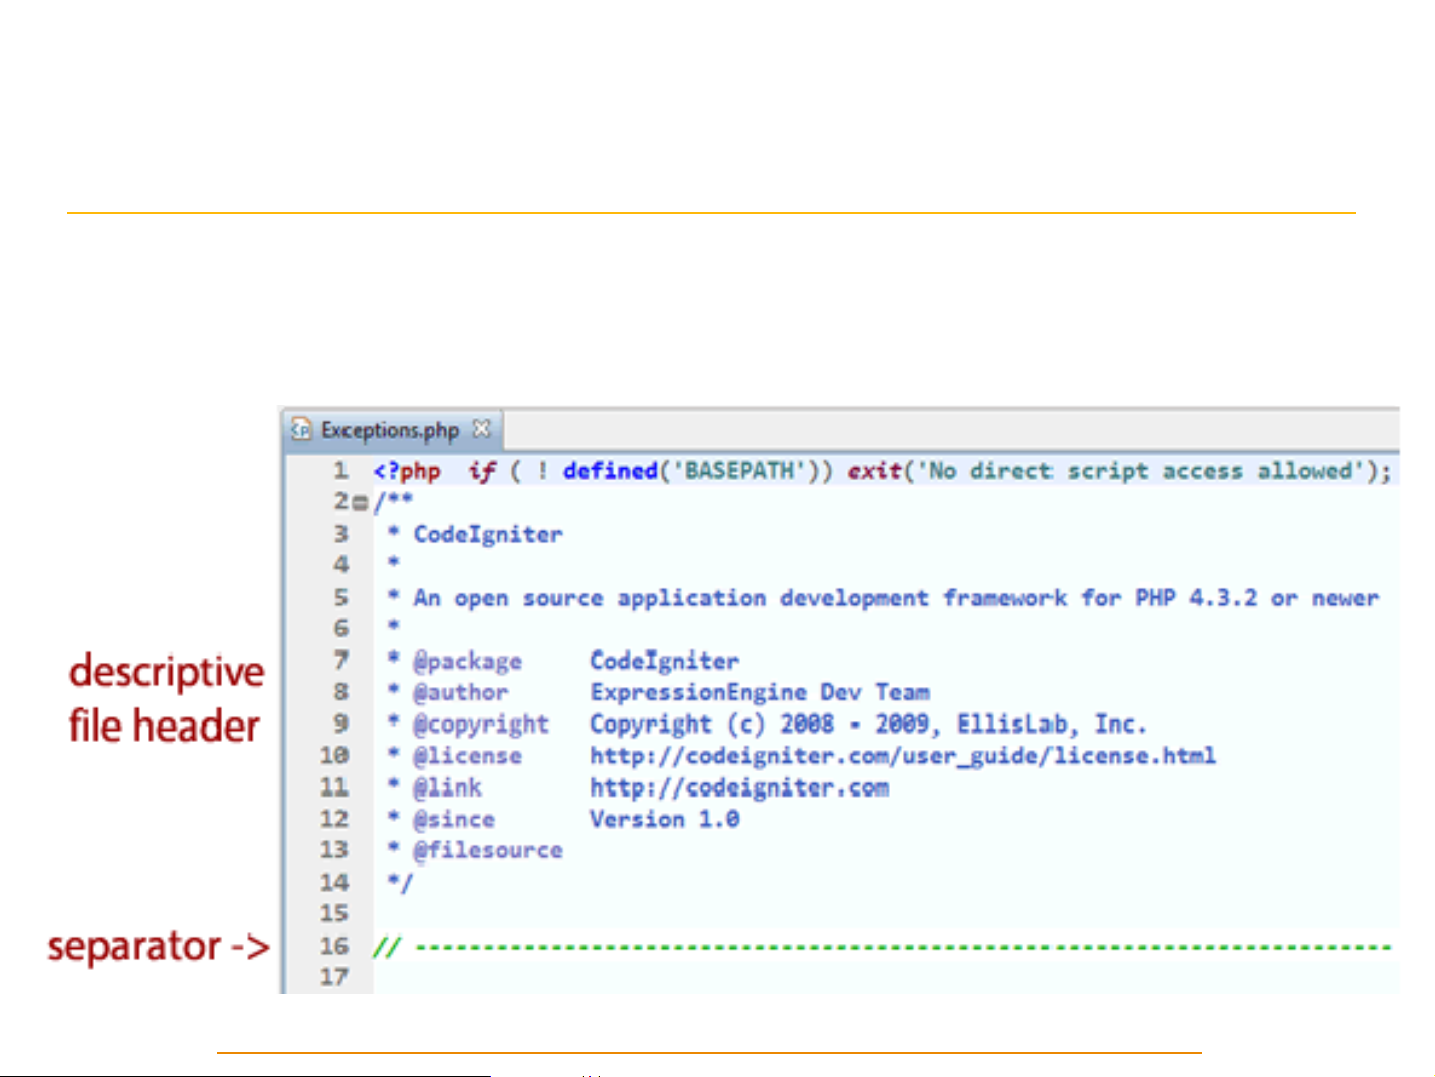1435x1077 pixels.
Task: Click the '@link' tag on line 11
Action: click(x=447, y=788)
